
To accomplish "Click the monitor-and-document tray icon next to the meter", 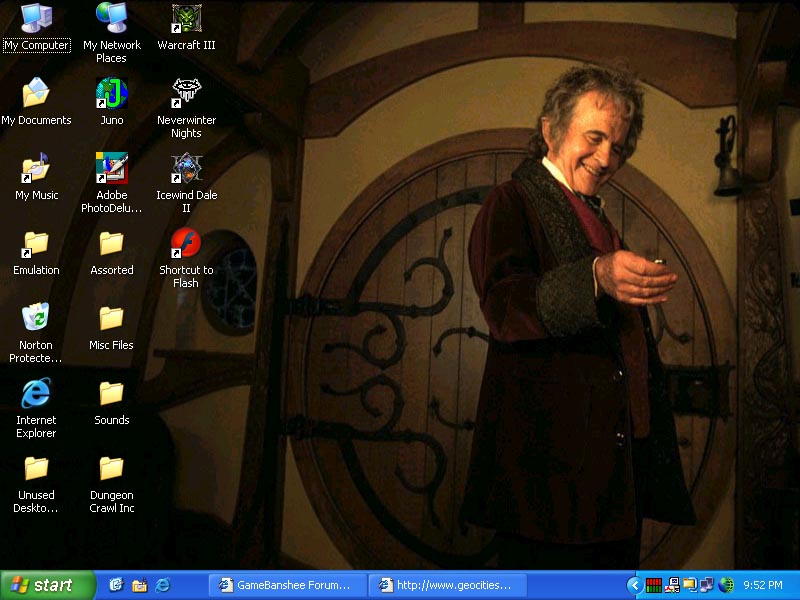I will click(x=672, y=585).
